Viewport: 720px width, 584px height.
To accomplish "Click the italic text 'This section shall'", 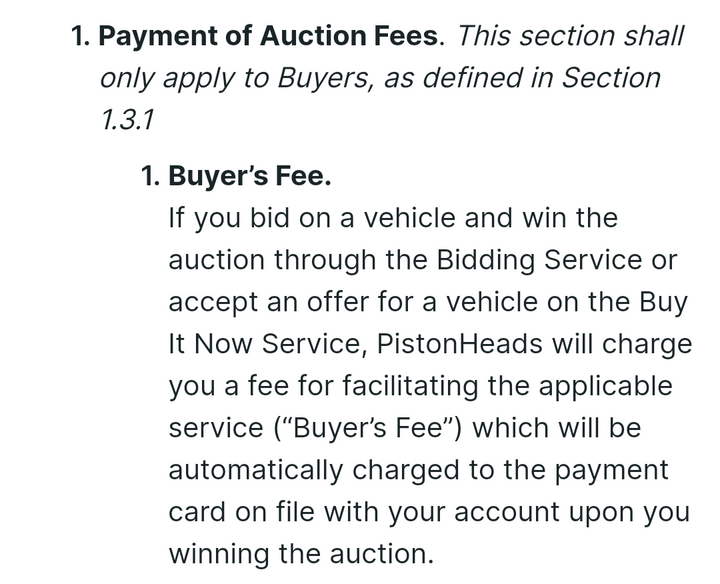I will pos(570,36).
